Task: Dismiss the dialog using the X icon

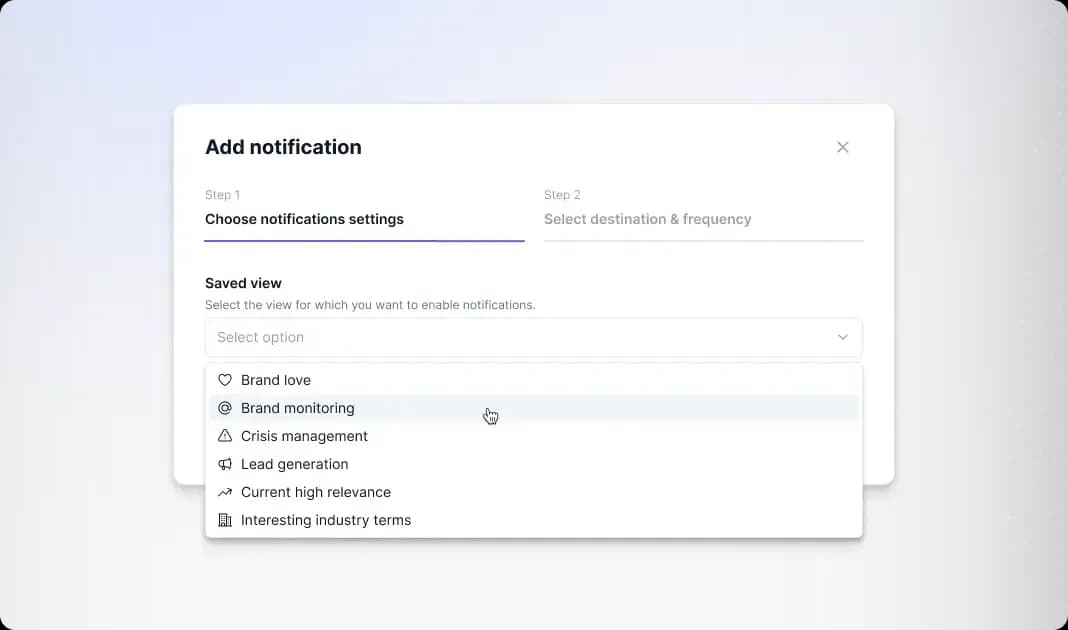Action: pos(842,147)
